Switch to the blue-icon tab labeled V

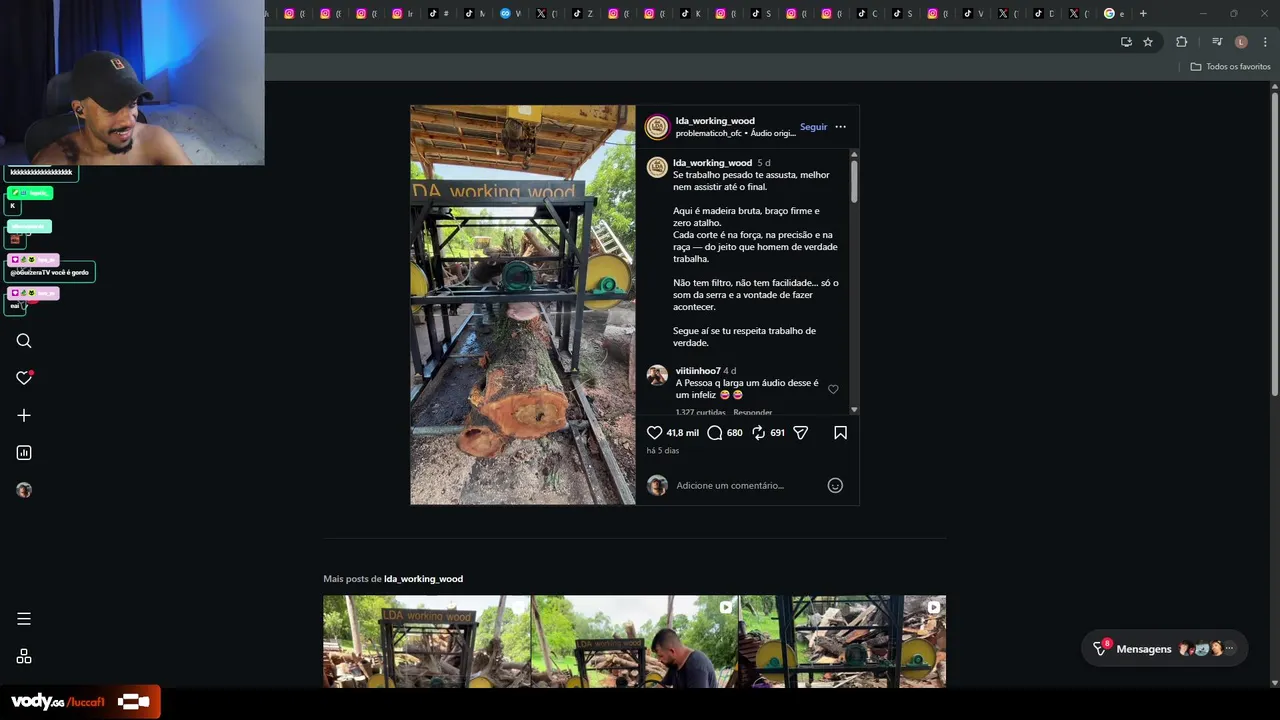click(511, 13)
